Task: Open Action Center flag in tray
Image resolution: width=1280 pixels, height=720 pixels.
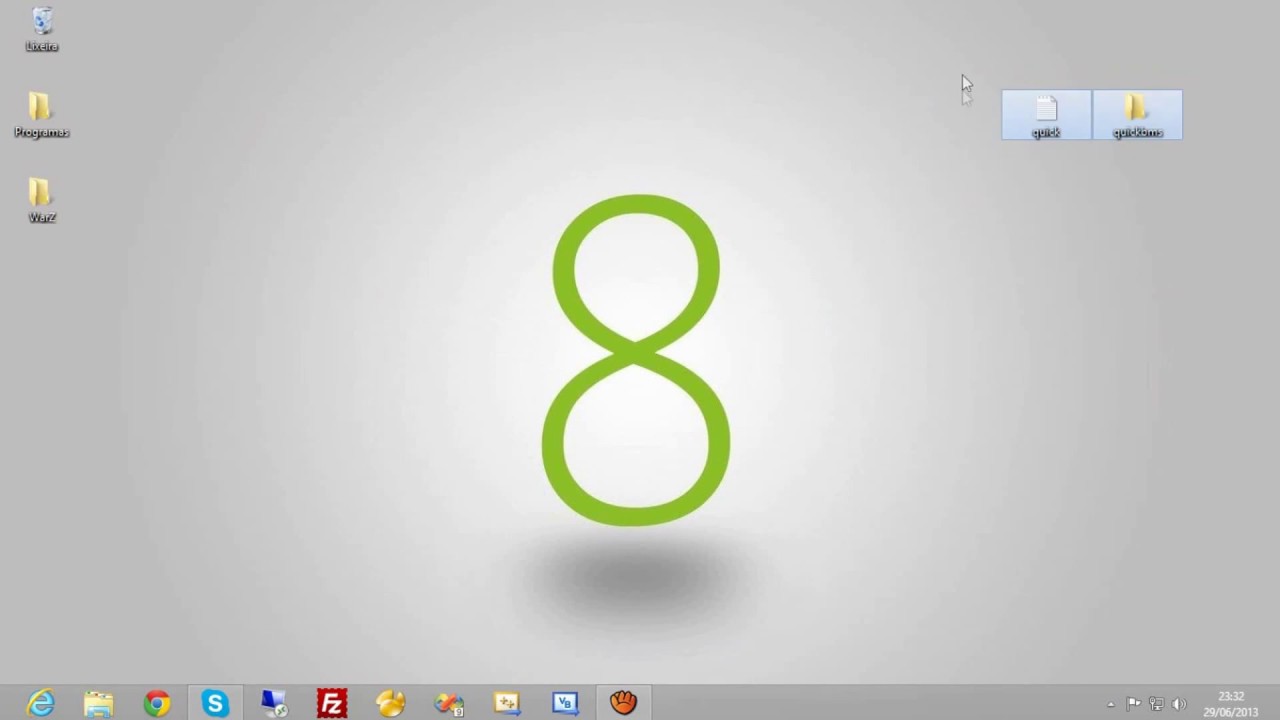Action: [x=1133, y=704]
